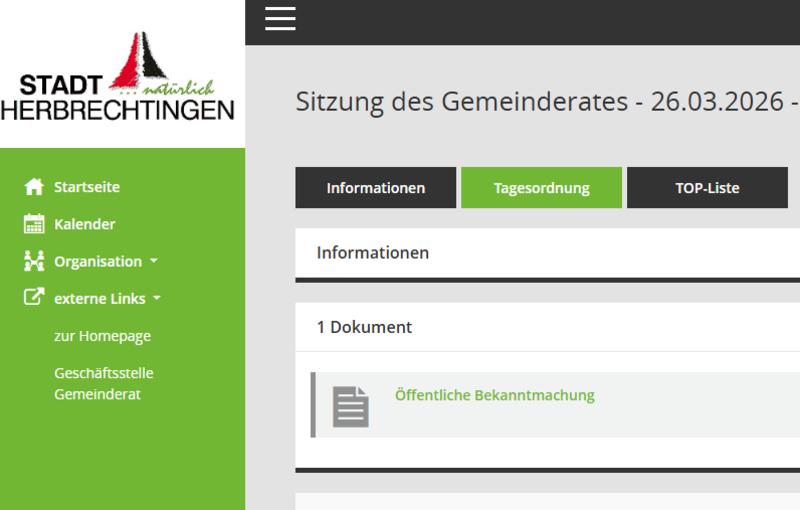Switch to the Informationen tab

[375, 188]
